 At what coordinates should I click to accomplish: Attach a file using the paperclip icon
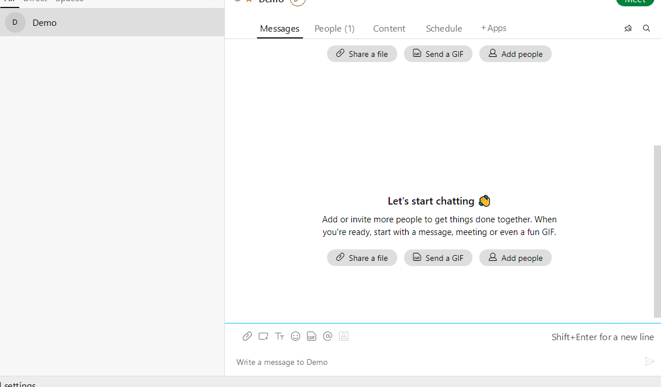click(x=247, y=336)
